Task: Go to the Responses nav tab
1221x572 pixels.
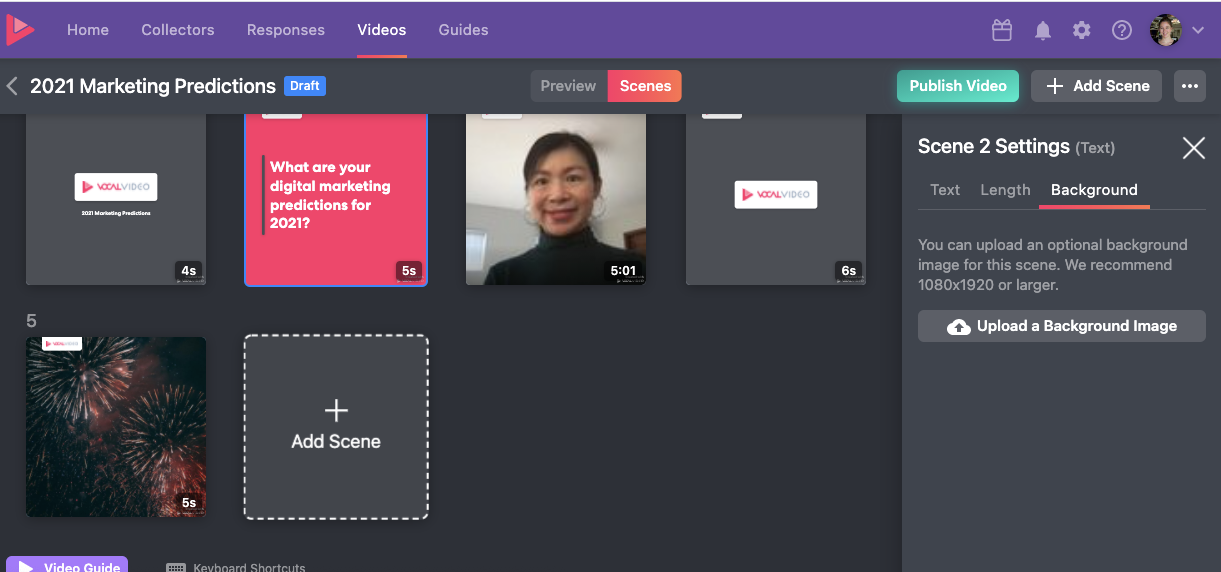Action: pyautogui.click(x=286, y=30)
